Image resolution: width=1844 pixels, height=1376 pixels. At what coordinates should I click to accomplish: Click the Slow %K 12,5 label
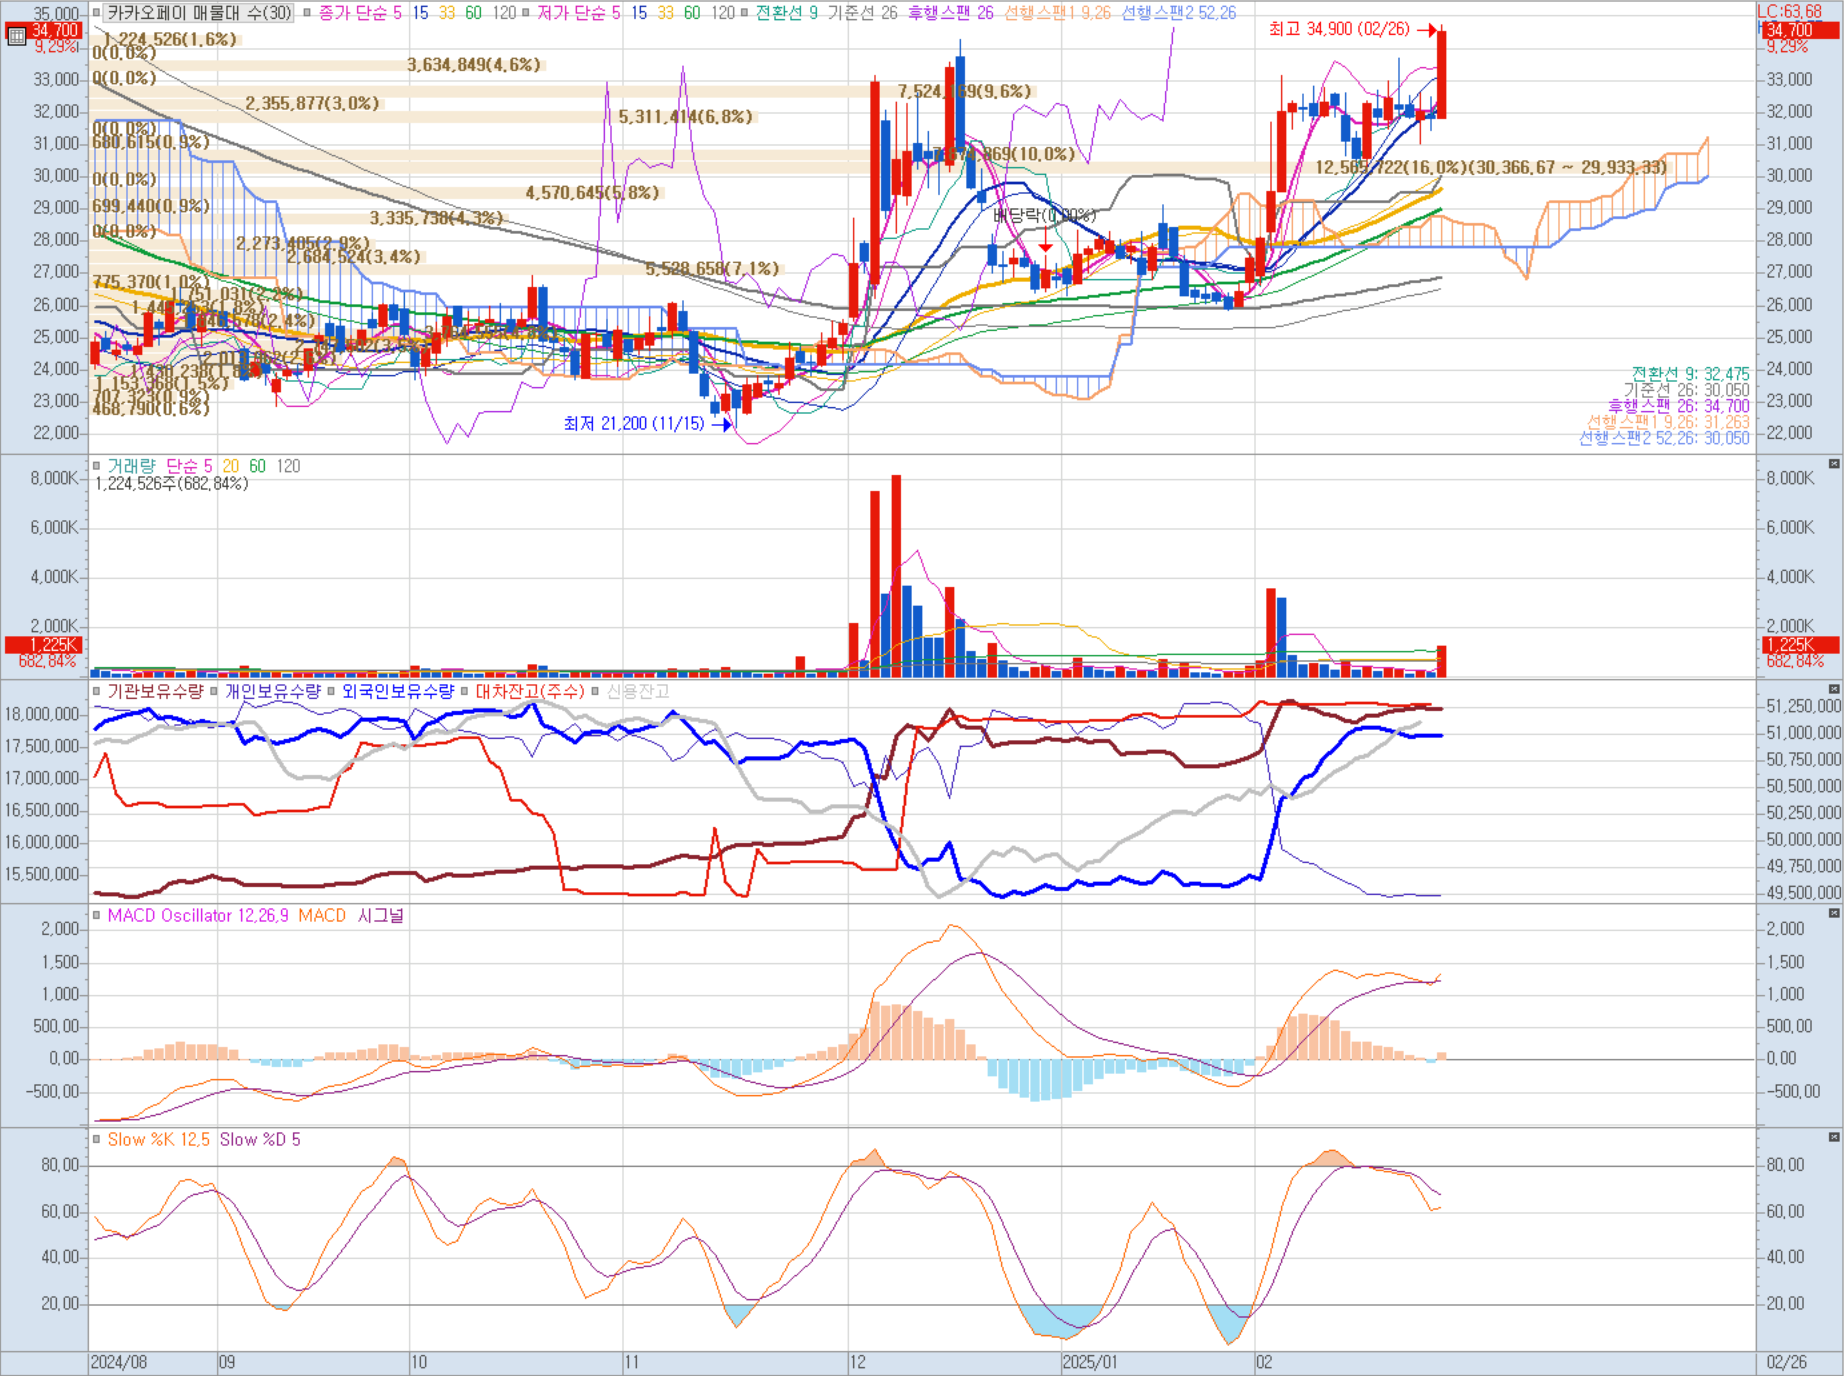click(158, 1139)
